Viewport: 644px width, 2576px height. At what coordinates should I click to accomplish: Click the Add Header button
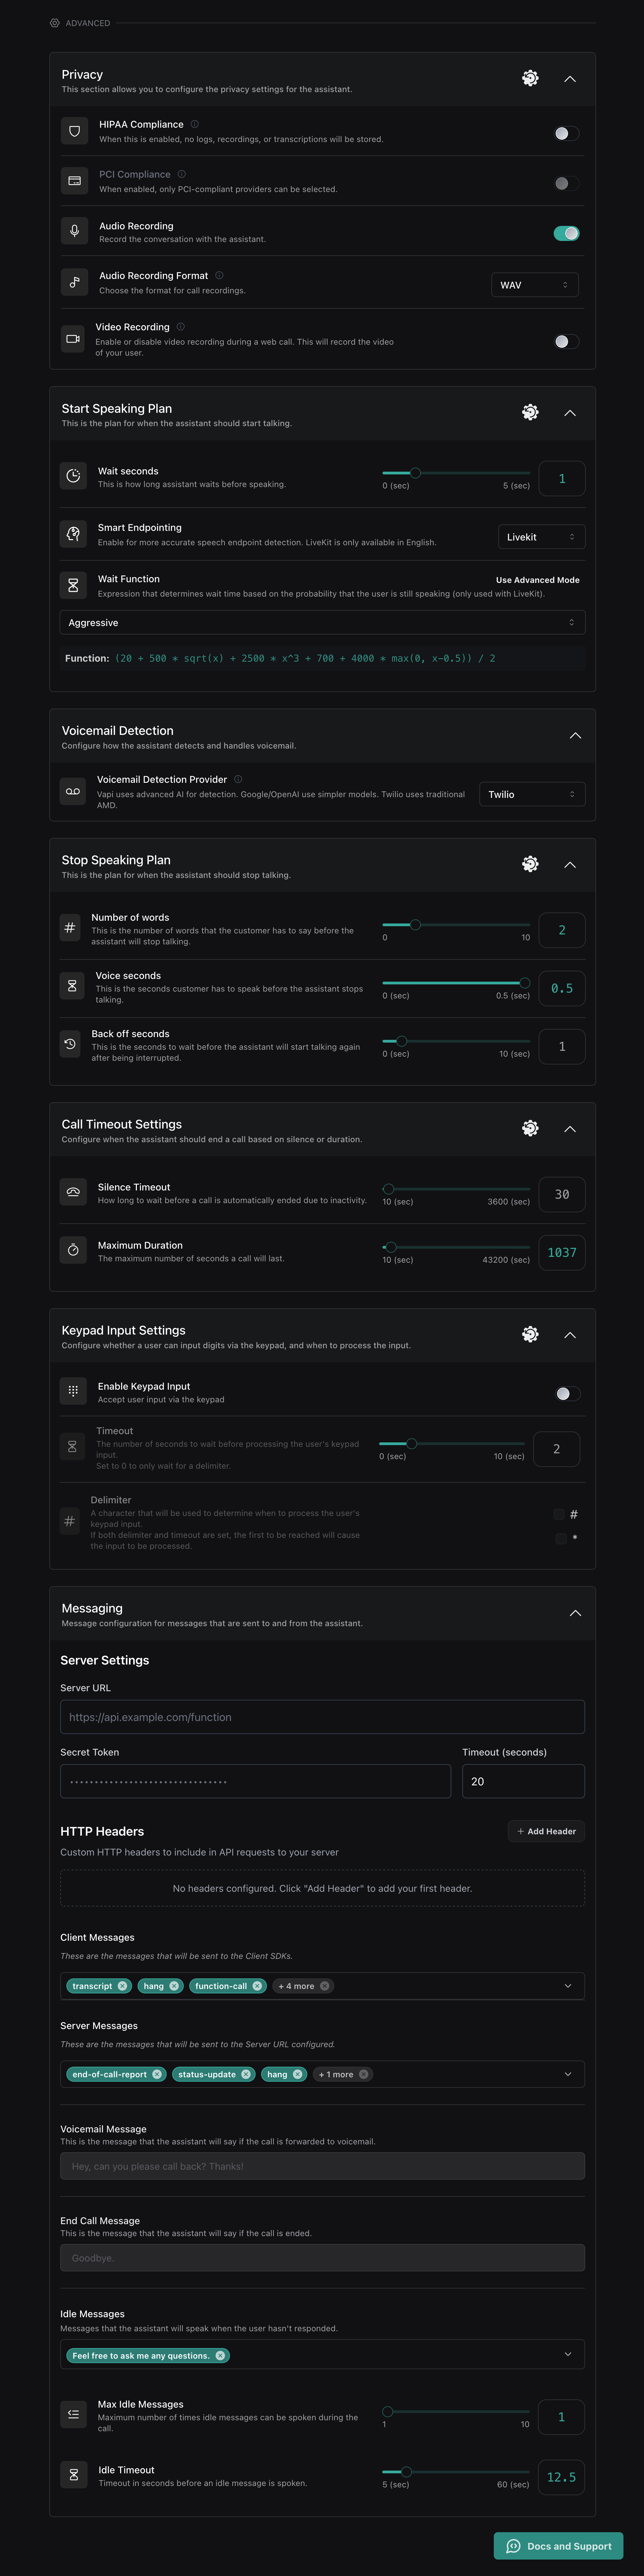tap(546, 1831)
